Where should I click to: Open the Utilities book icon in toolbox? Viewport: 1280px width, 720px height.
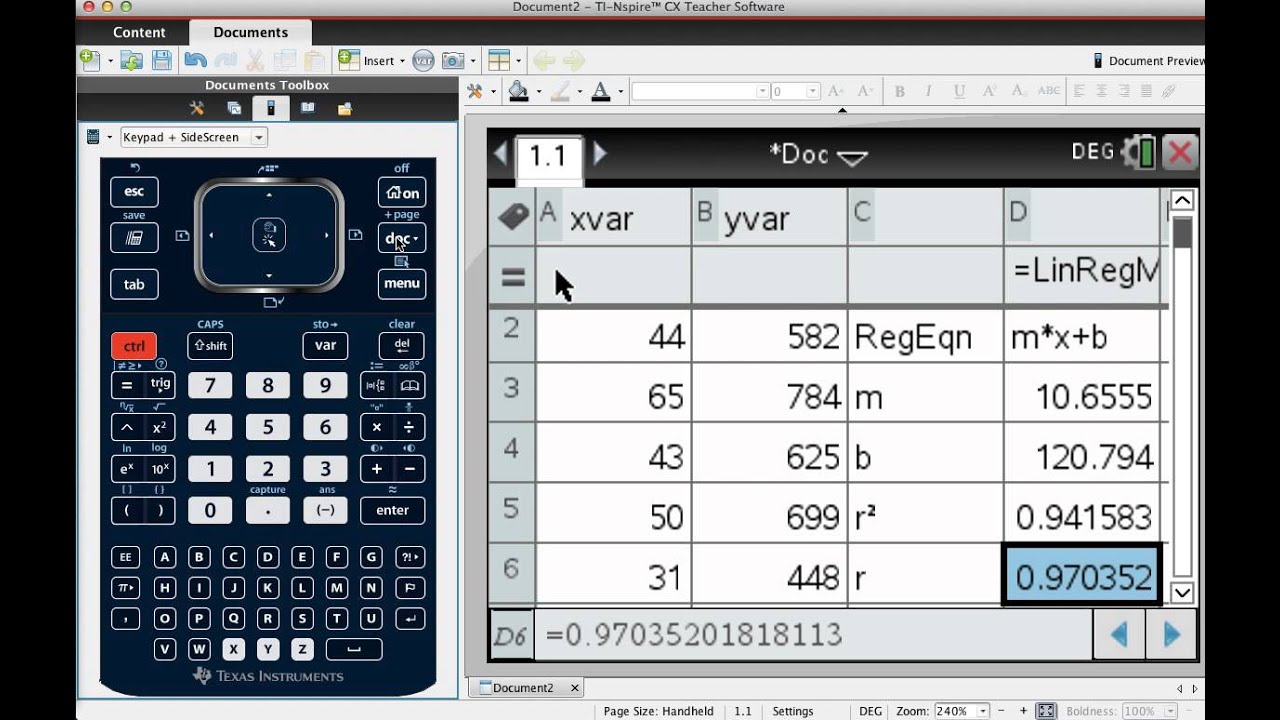(308, 108)
